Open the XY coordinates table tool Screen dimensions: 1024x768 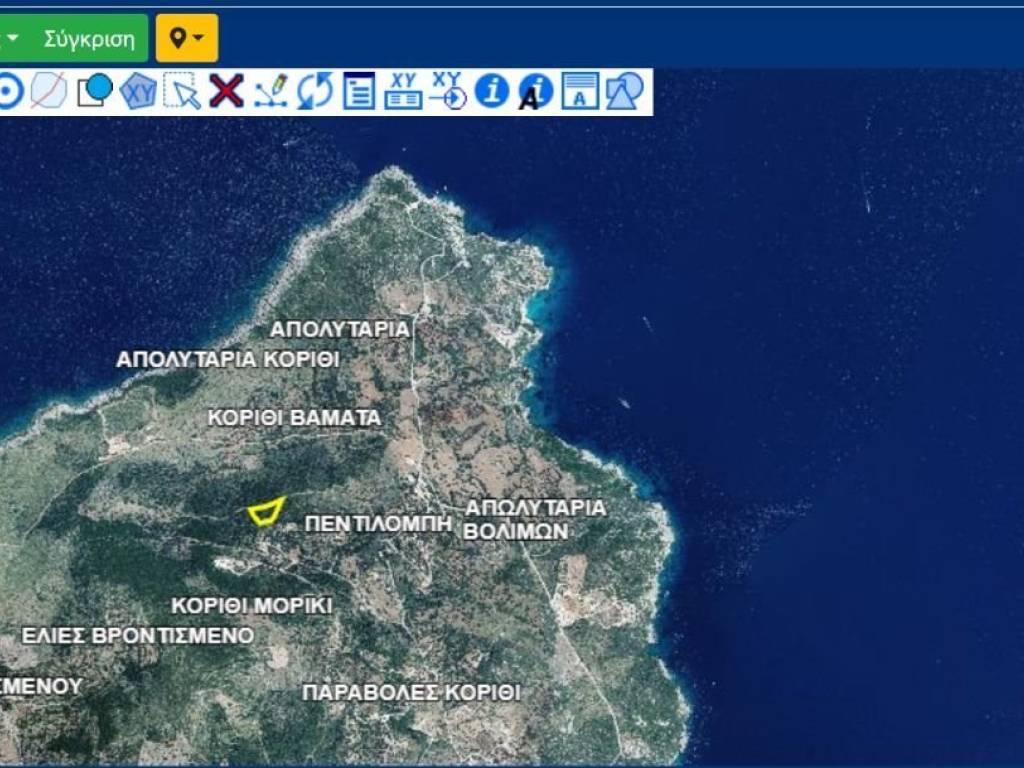point(403,92)
